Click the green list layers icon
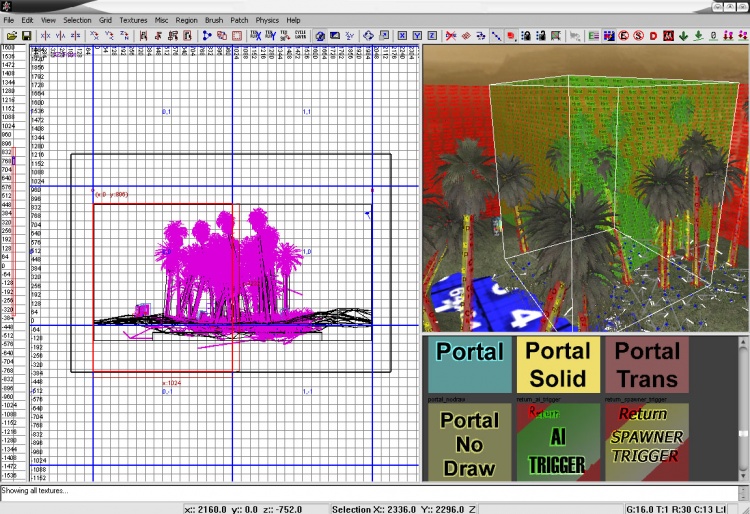 point(594,36)
